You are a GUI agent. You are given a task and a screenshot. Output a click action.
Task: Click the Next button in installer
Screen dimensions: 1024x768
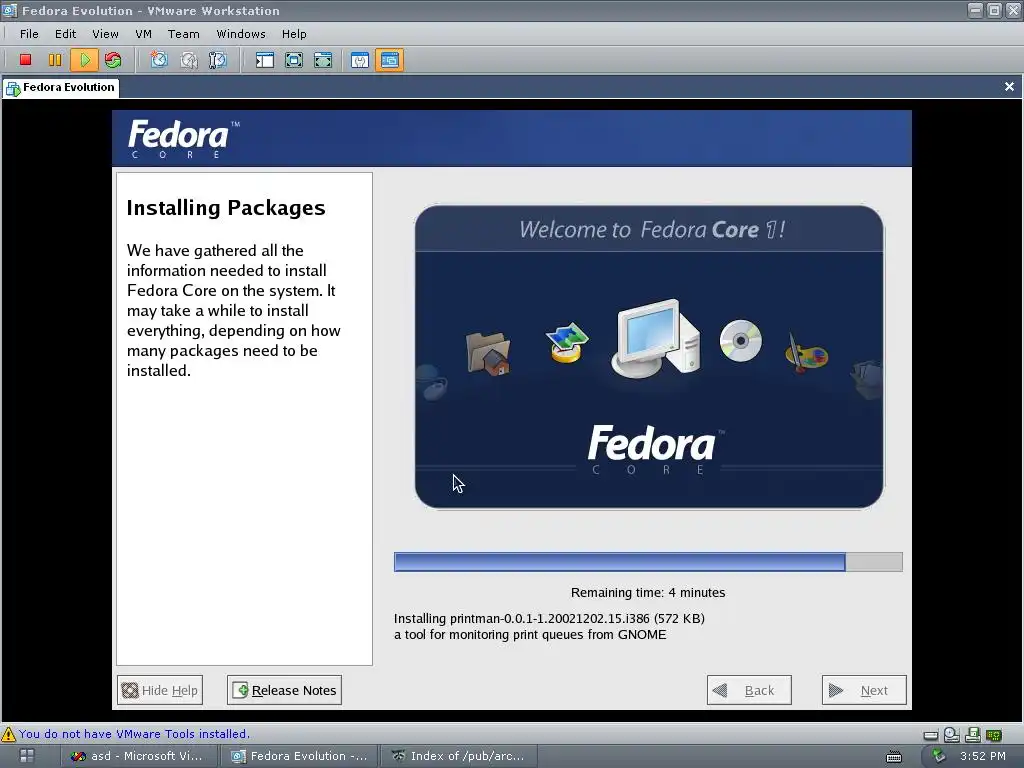click(864, 690)
